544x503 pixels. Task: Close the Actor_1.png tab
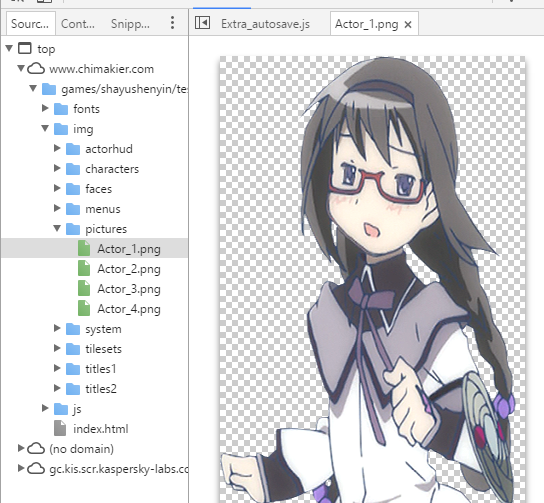408,25
